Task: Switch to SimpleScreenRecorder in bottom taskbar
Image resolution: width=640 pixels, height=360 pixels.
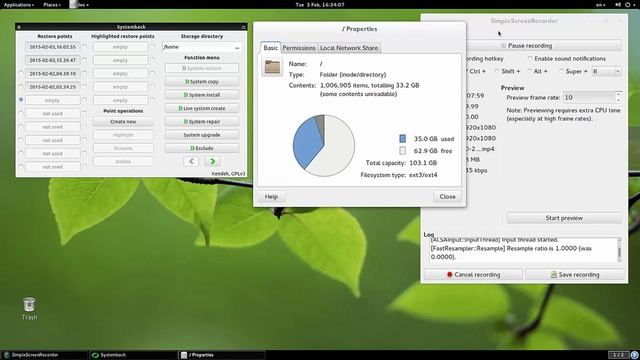Action: click(44, 355)
